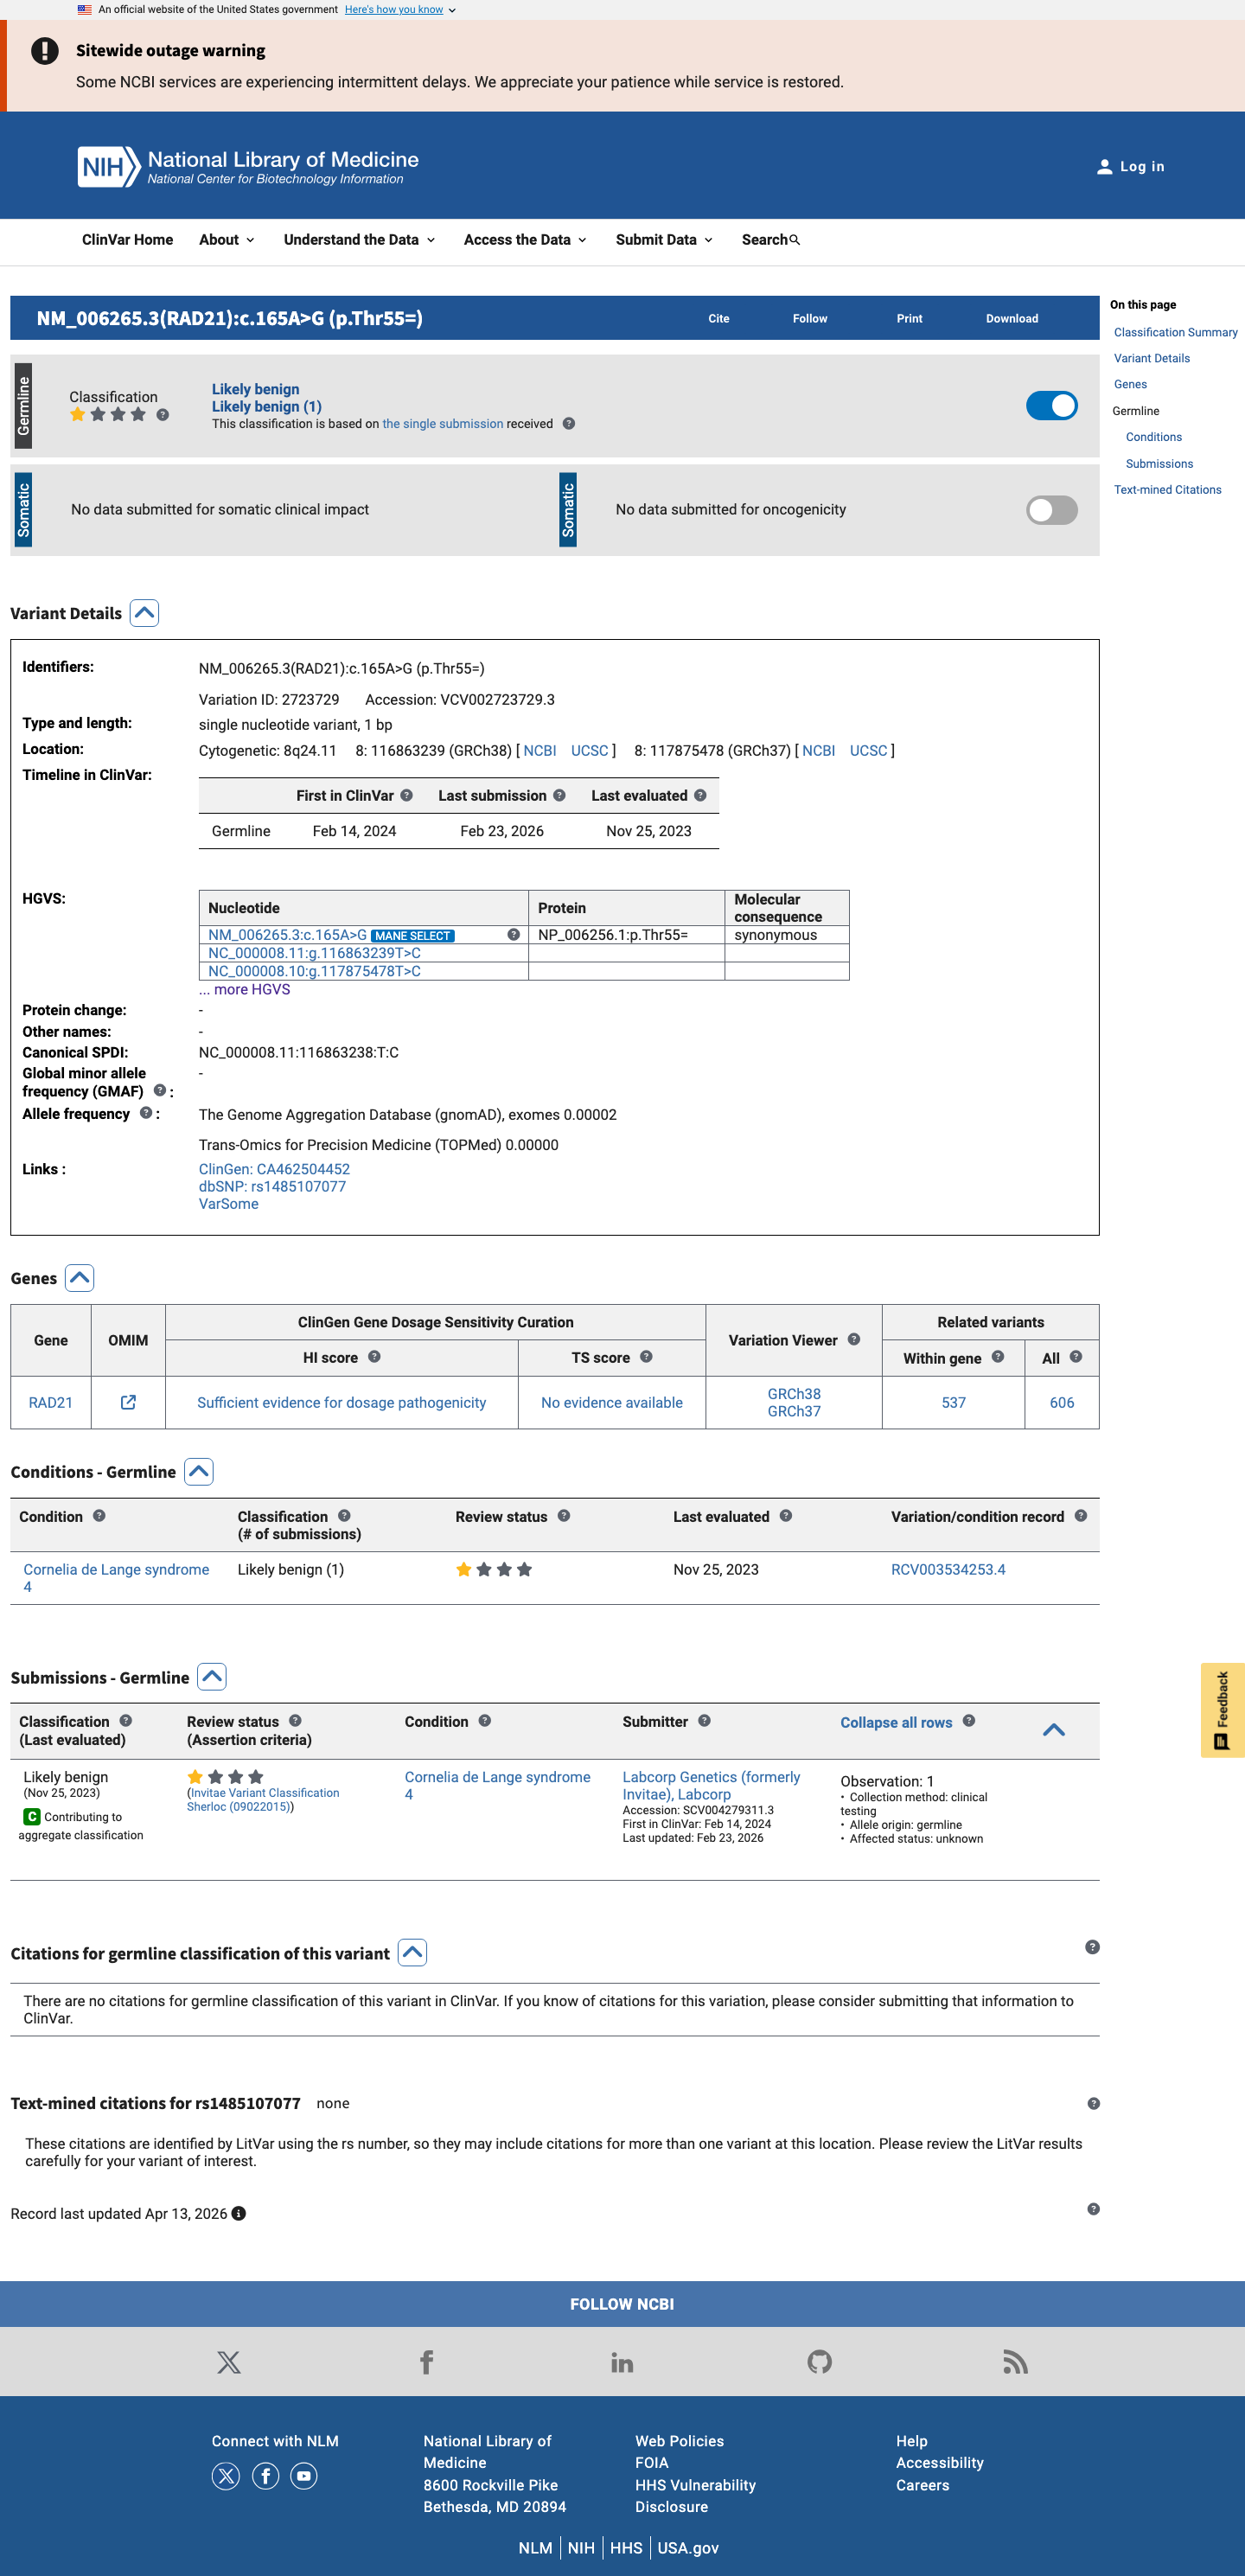Click help icon next to HI score
The width and height of the screenshot is (1245, 2576).
(x=374, y=1357)
